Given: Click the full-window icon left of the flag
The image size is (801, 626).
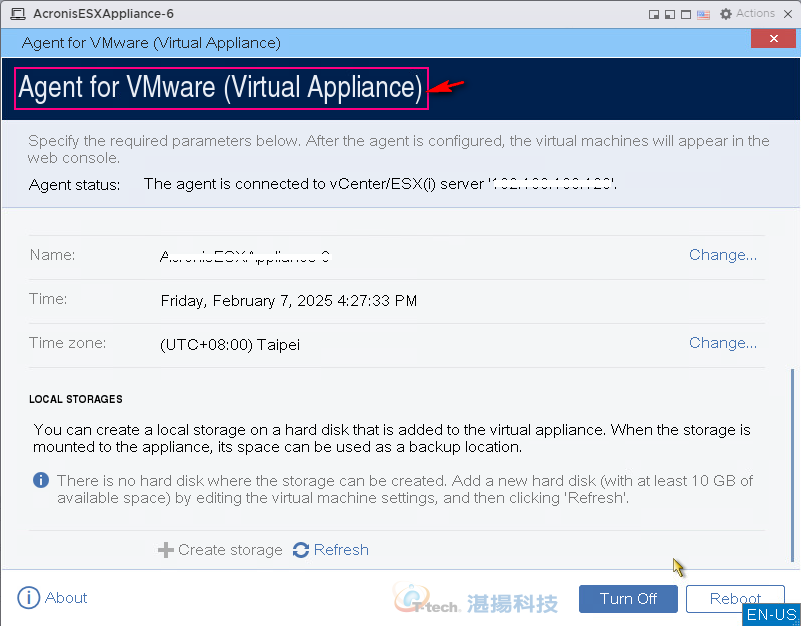Looking at the screenshot, I should [686, 14].
